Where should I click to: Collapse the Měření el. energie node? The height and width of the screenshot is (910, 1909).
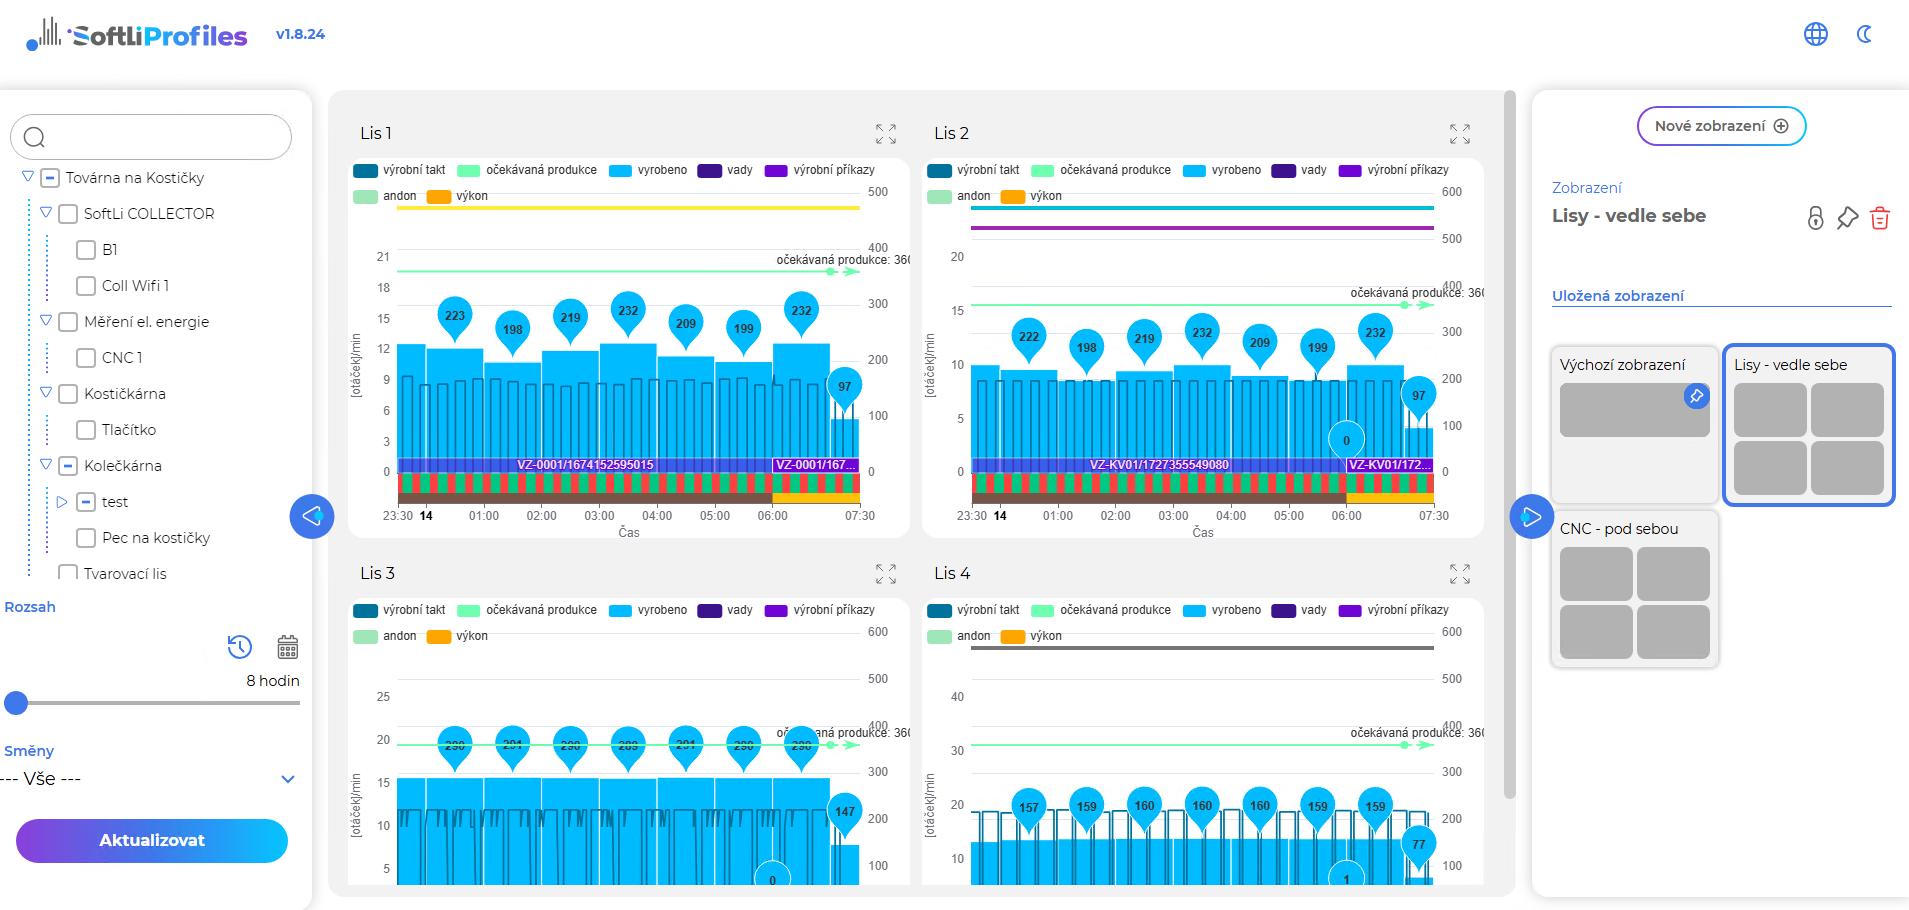(46, 321)
